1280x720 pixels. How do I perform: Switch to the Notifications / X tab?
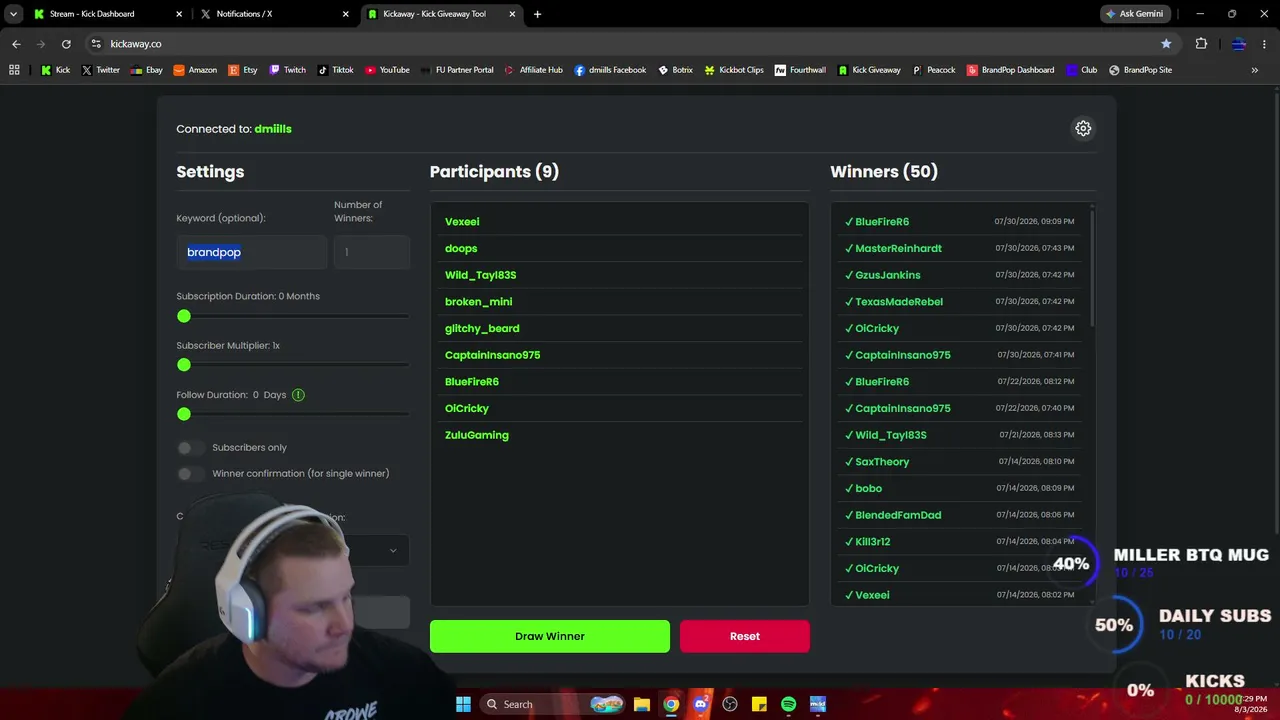[275, 14]
